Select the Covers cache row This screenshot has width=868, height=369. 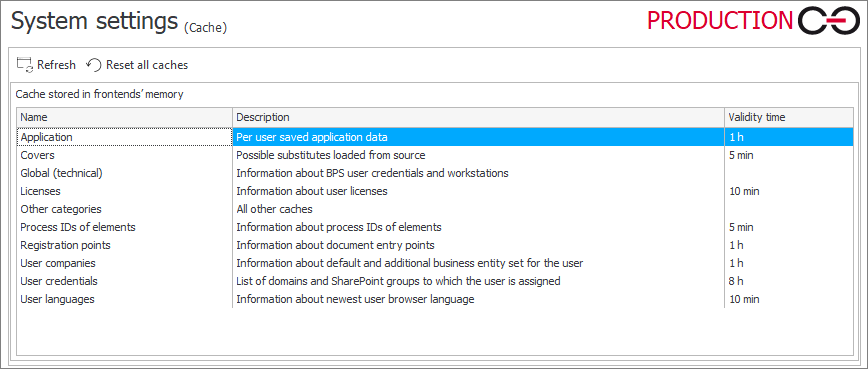[435, 155]
